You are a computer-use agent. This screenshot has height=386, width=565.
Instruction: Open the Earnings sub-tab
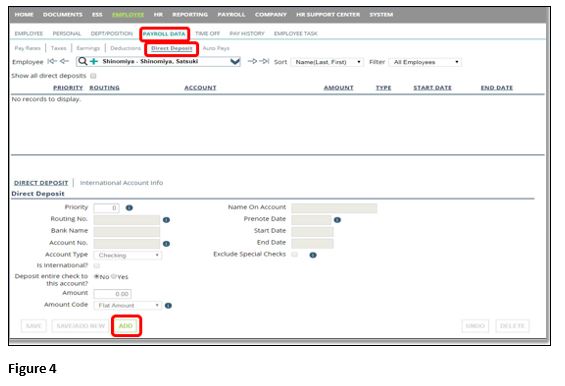click(x=88, y=48)
